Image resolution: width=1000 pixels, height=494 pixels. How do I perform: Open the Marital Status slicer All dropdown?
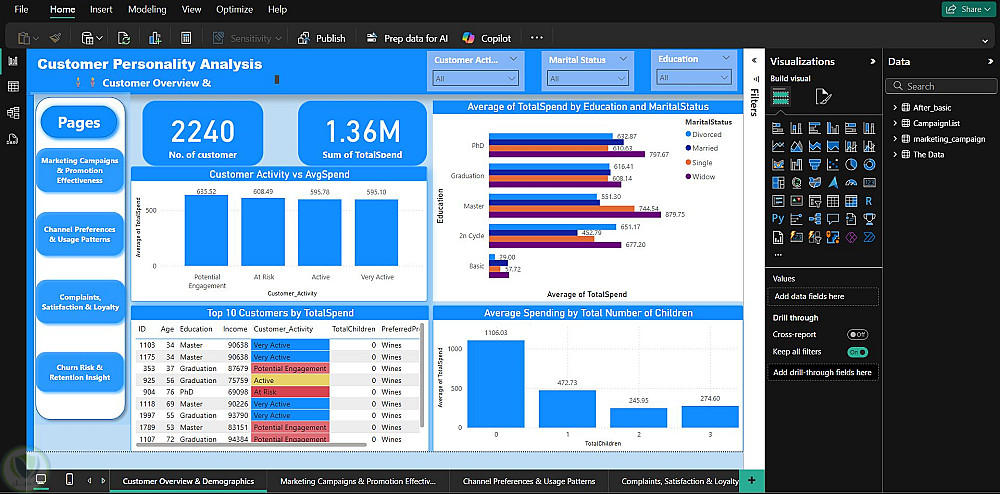pyautogui.click(x=587, y=78)
